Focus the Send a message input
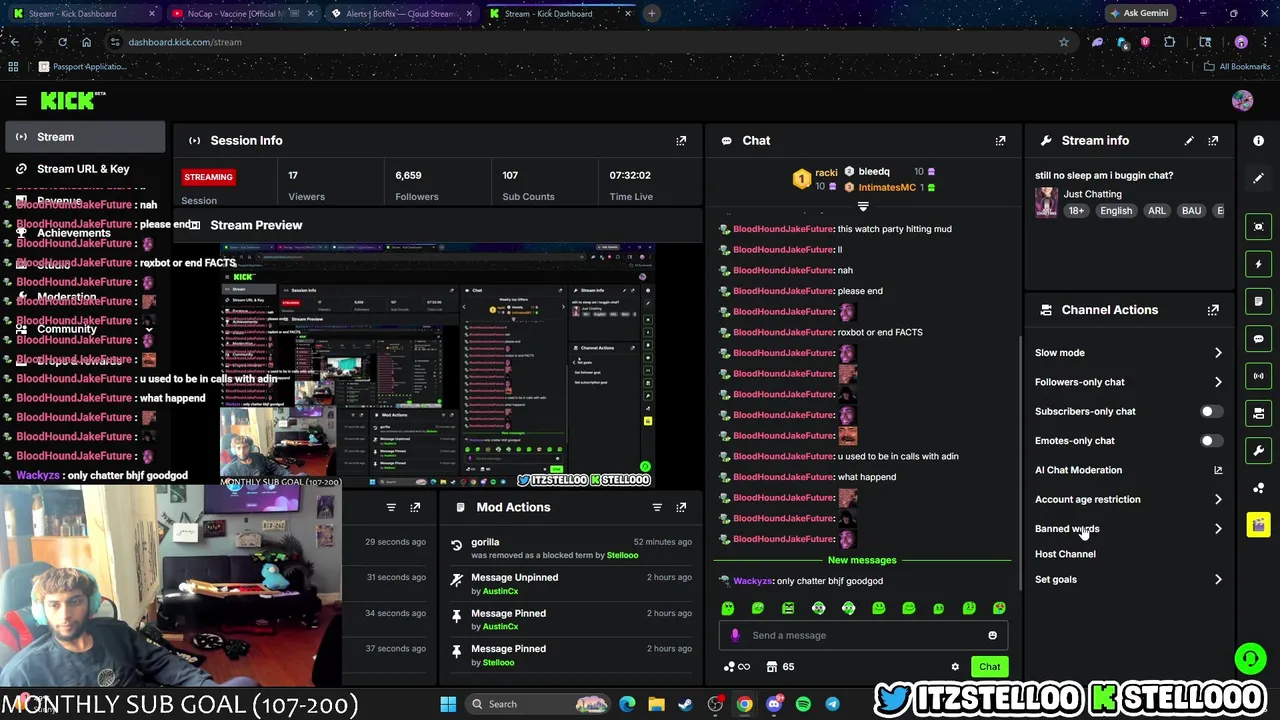 865,635
